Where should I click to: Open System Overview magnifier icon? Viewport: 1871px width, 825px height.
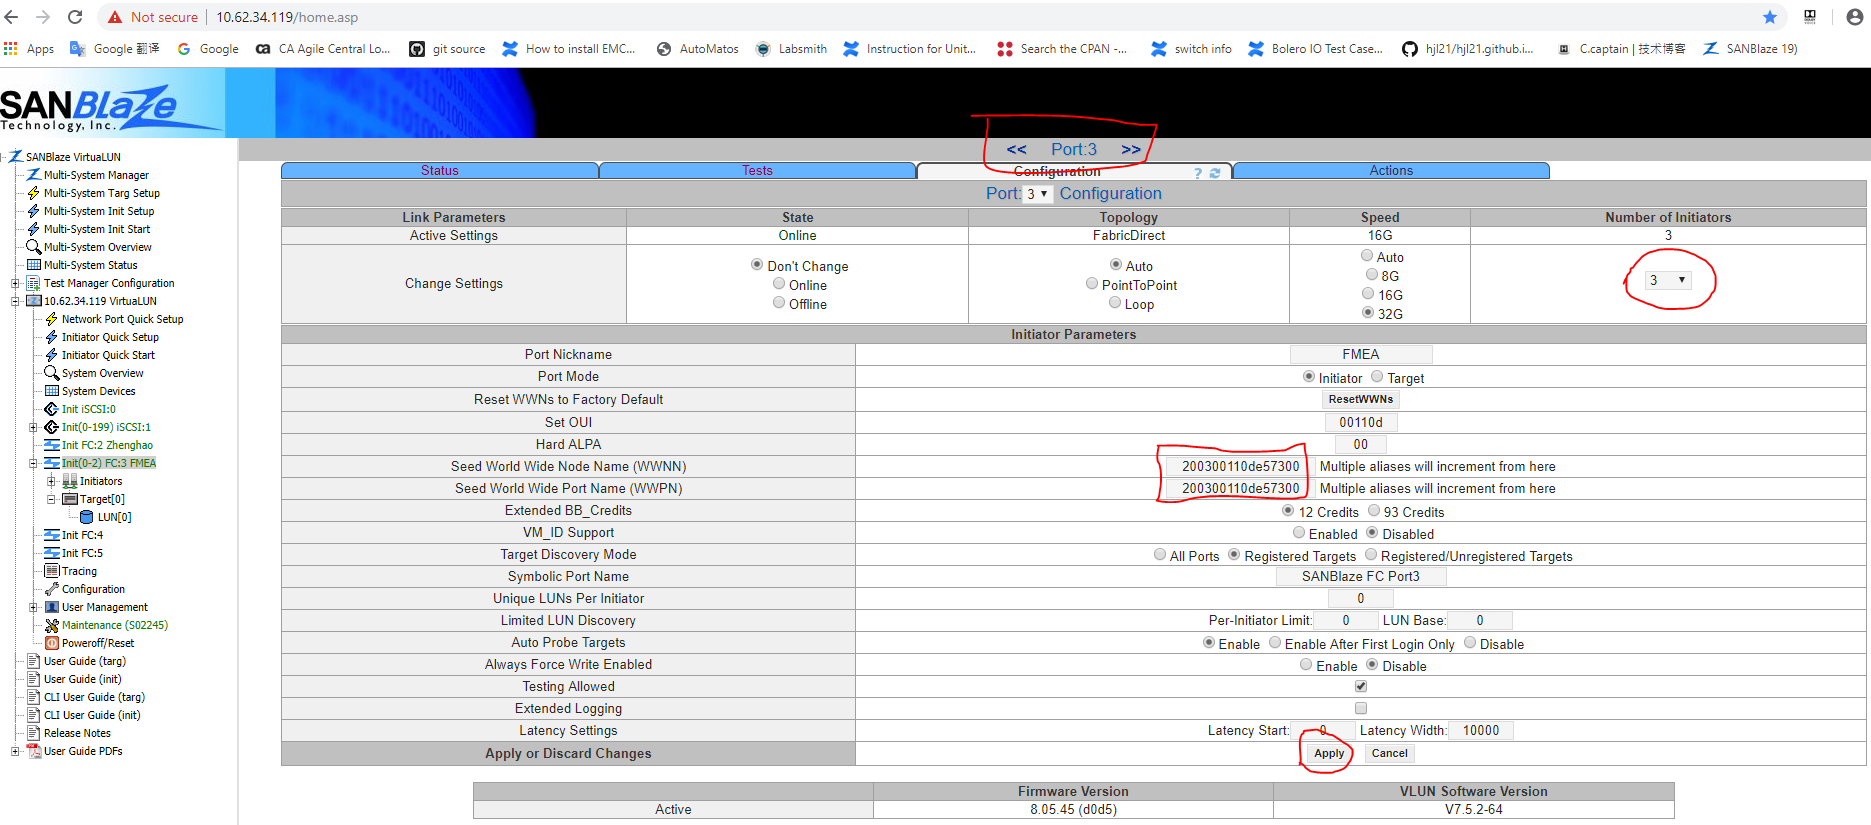(52, 373)
